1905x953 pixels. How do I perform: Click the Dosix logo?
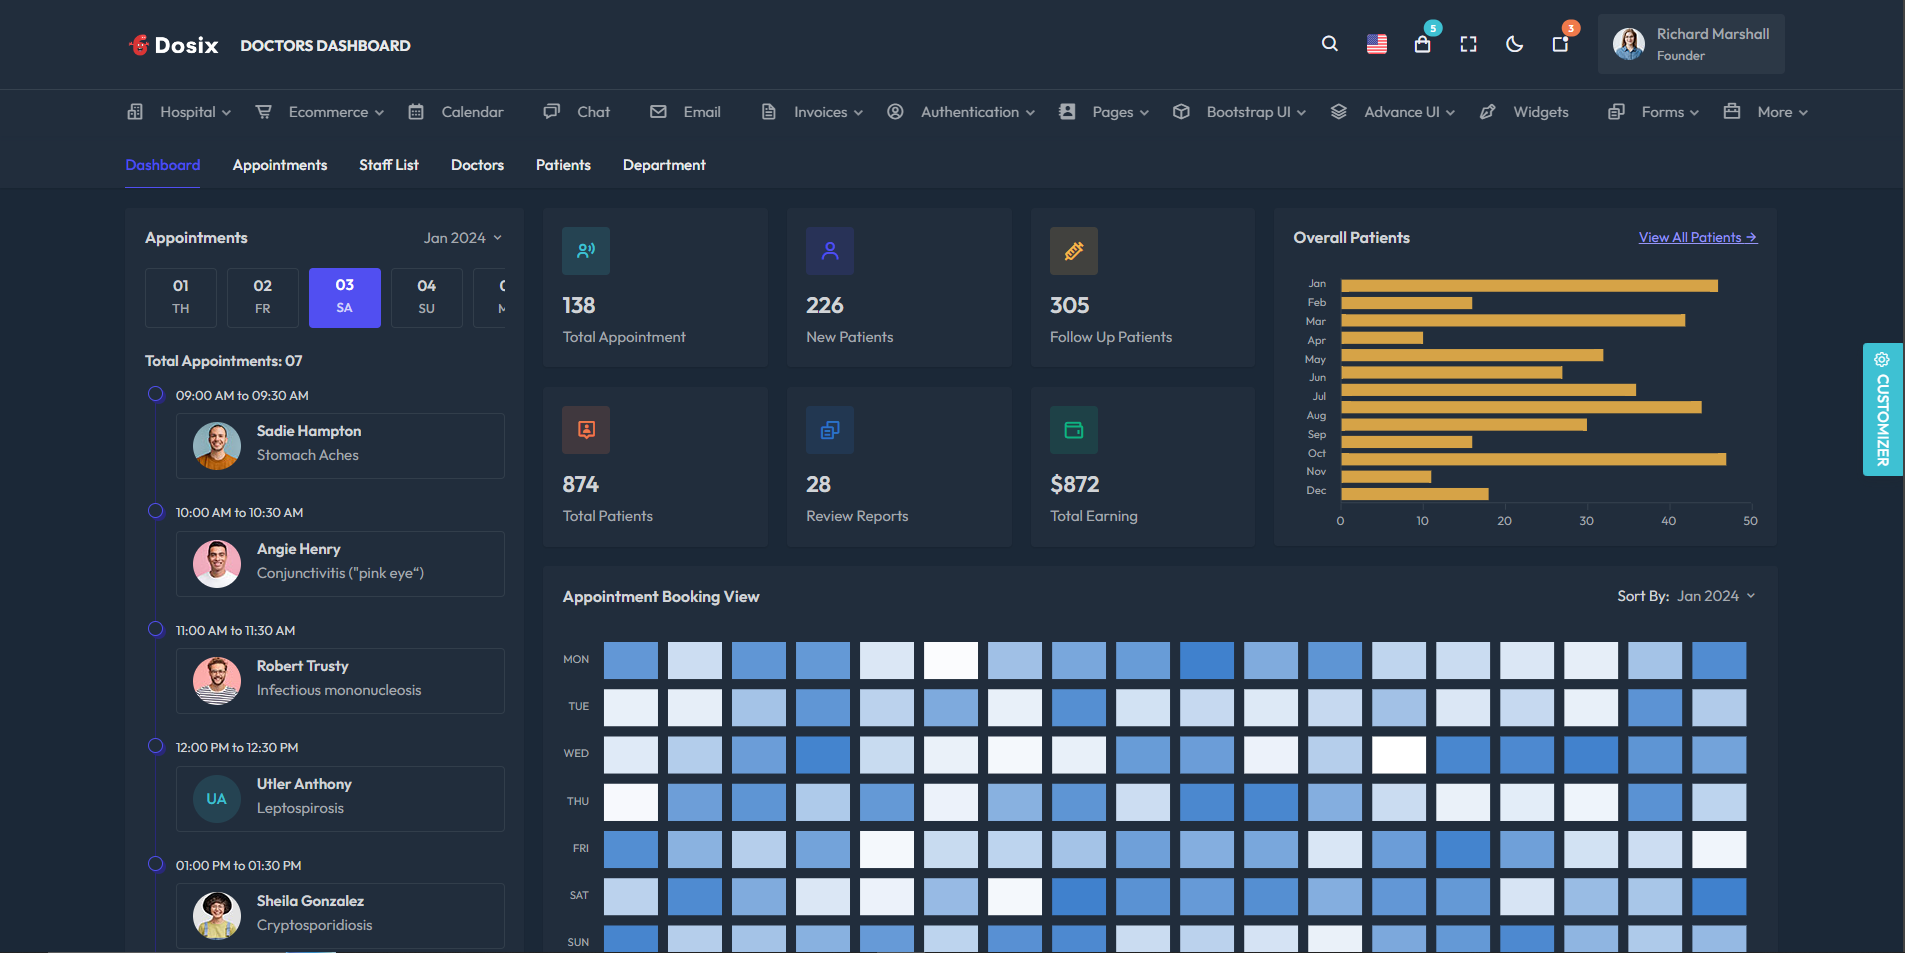click(x=174, y=45)
